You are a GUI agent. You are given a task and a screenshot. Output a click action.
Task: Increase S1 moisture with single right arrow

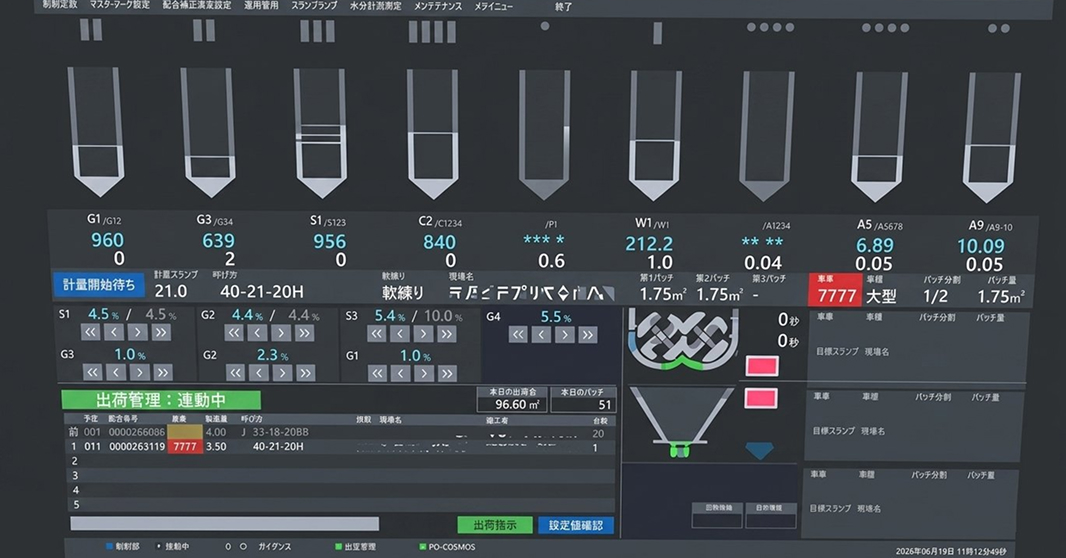tap(137, 332)
